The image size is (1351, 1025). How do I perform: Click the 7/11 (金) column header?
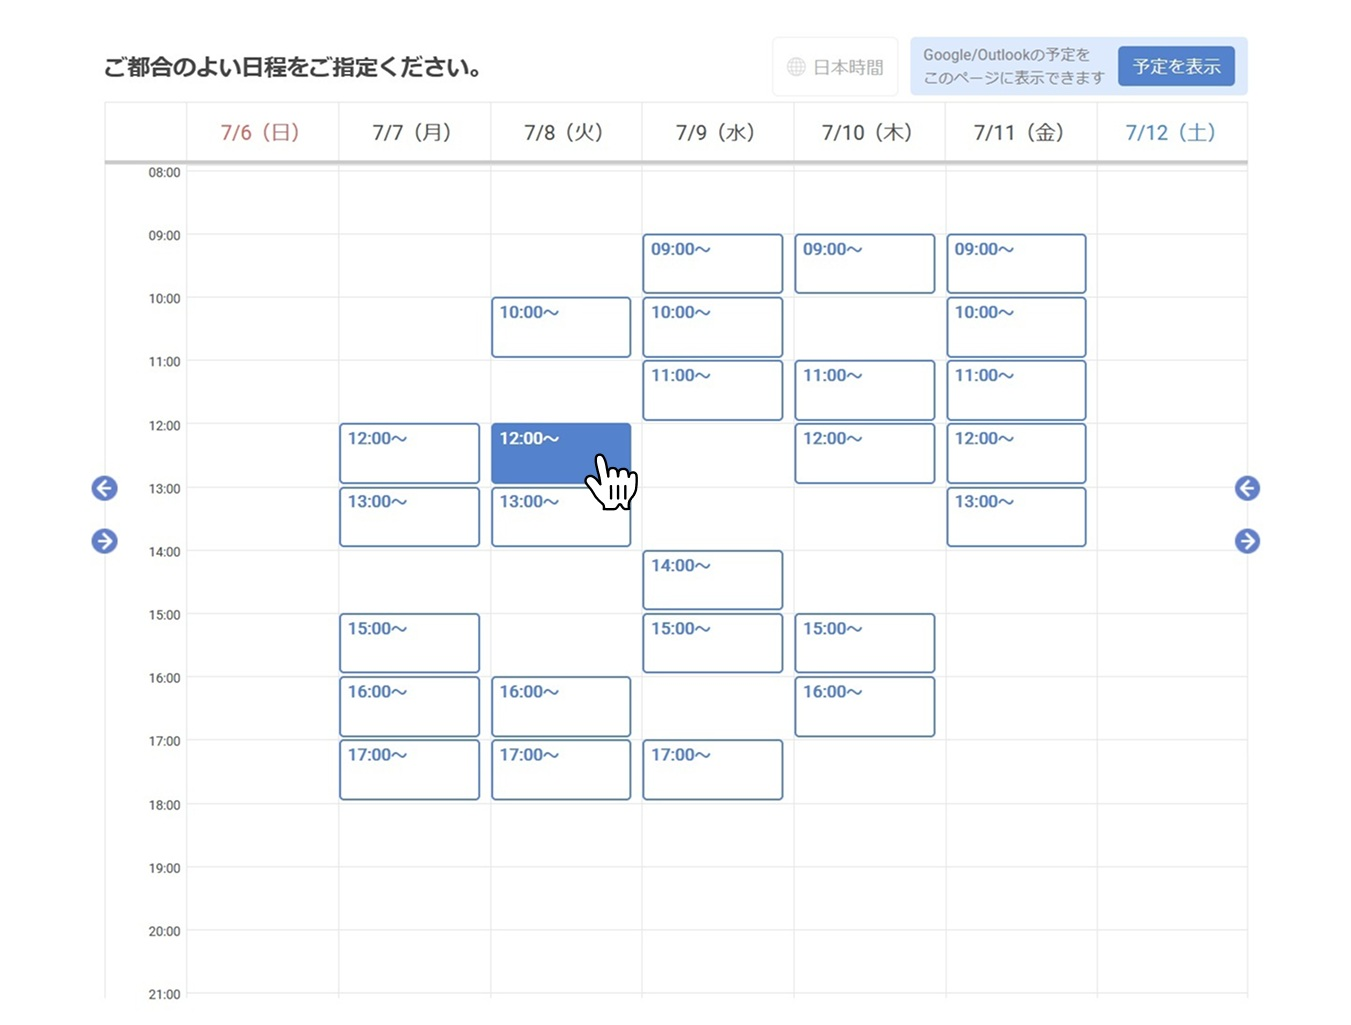tap(1019, 132)
